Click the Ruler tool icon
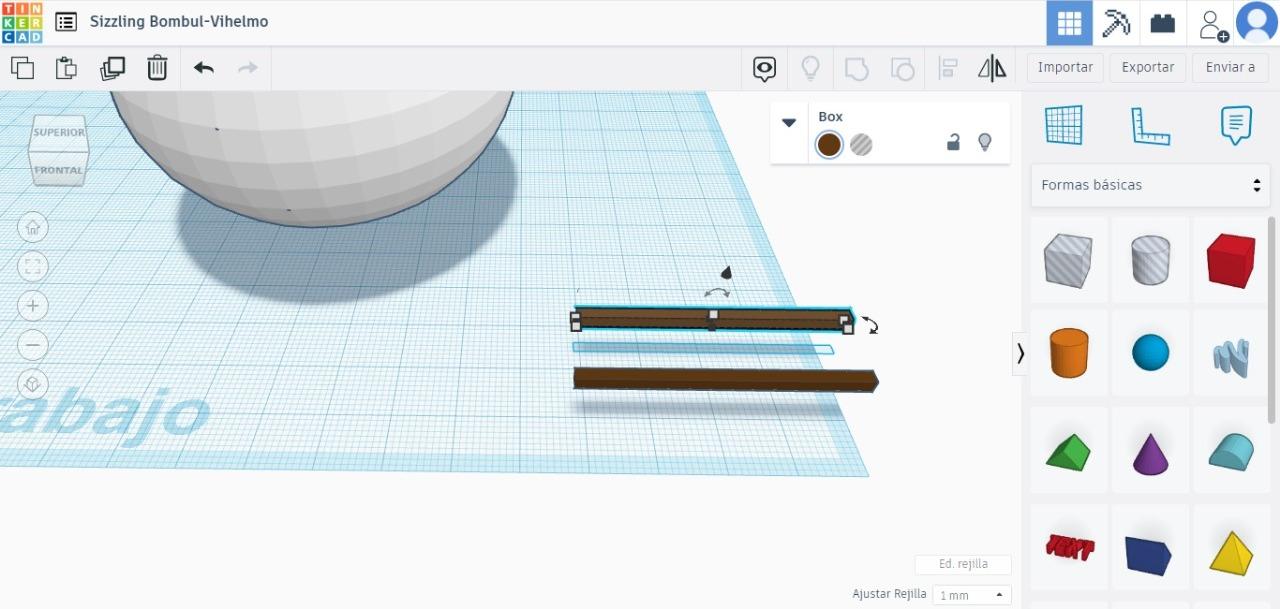Viewport: 1280px width, 609px height. coord(1150,126)
